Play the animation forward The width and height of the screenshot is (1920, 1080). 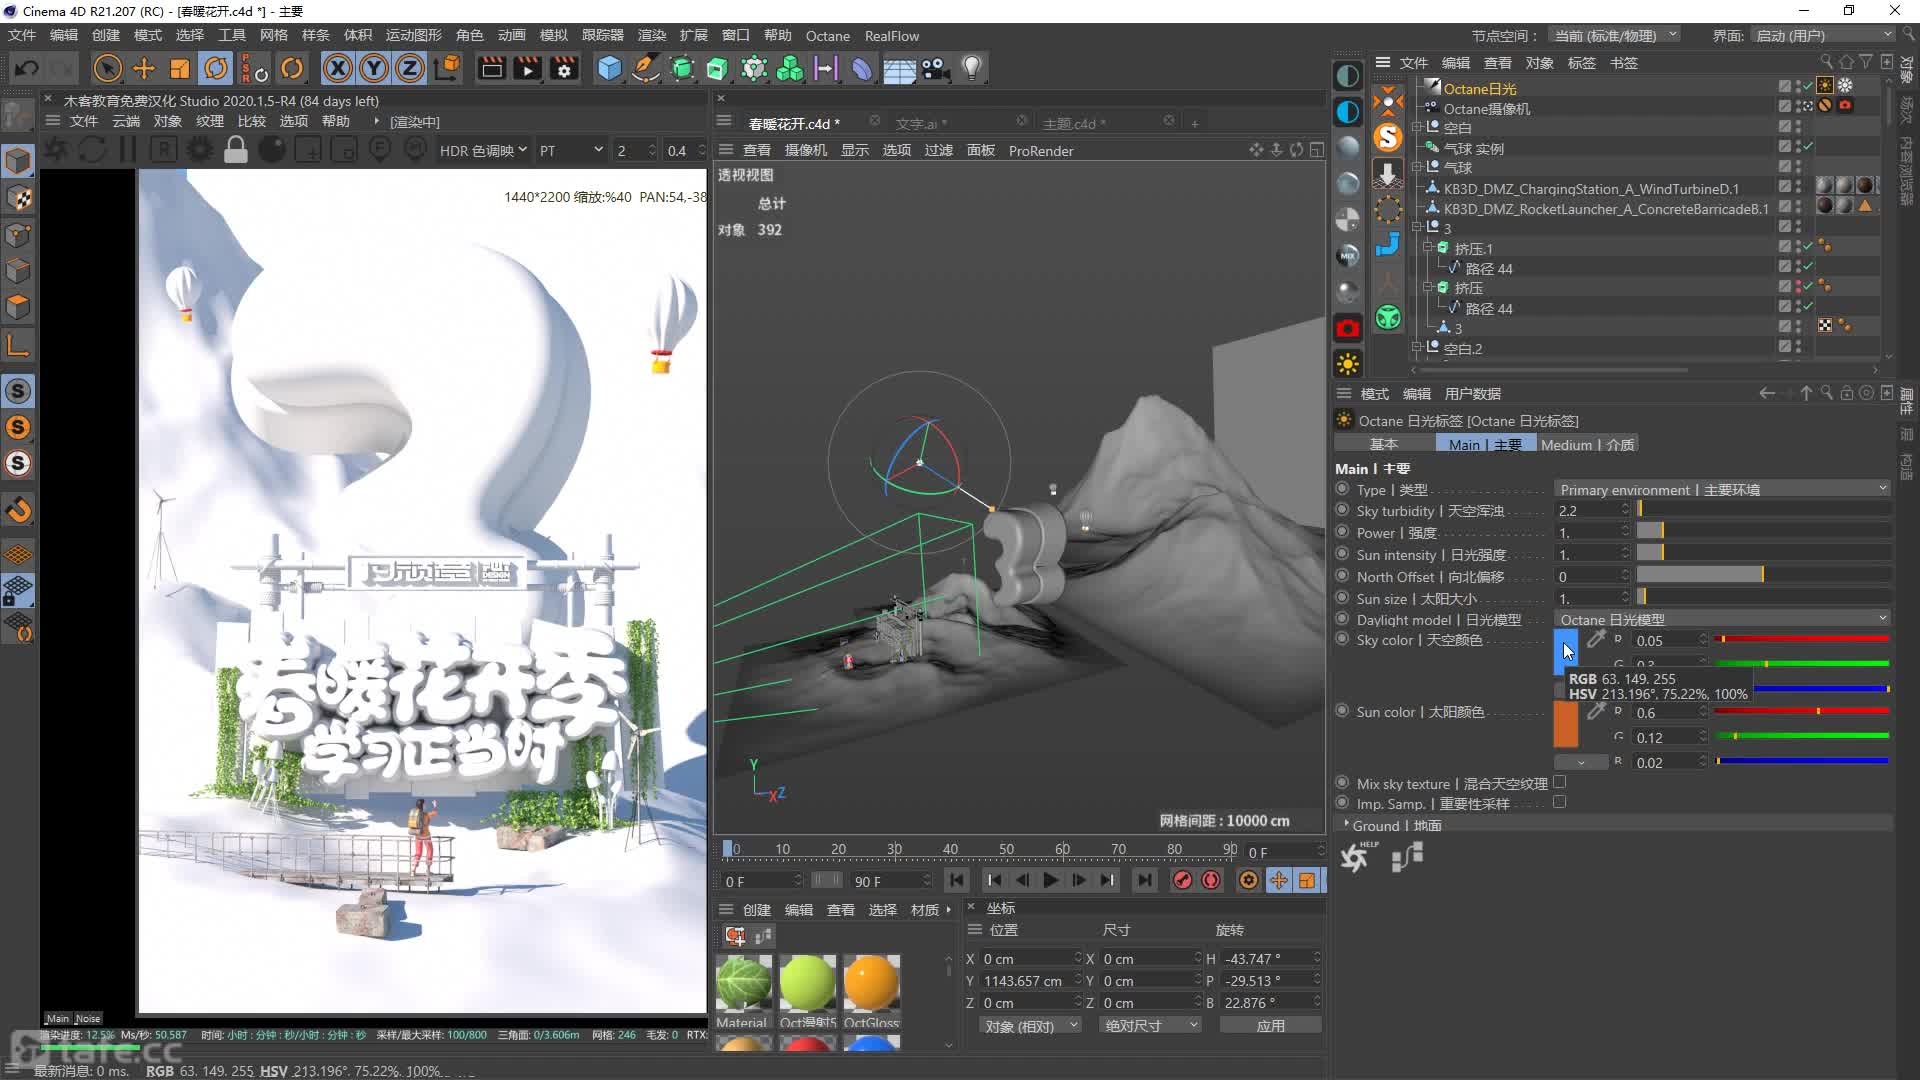coord(1050,880)
